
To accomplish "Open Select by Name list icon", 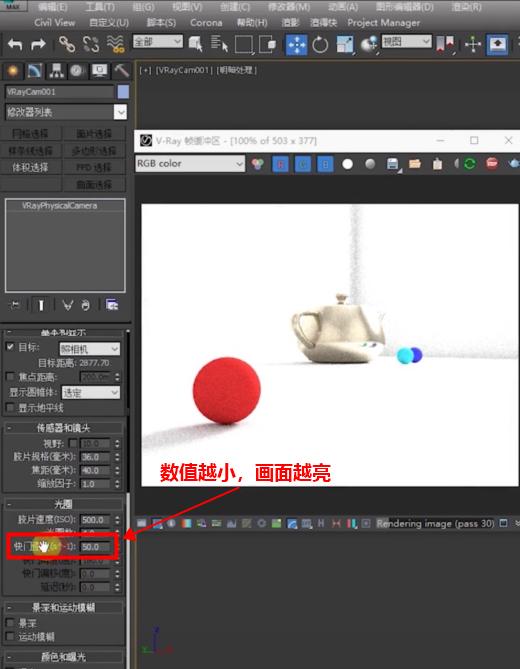I will click(219, 44).
